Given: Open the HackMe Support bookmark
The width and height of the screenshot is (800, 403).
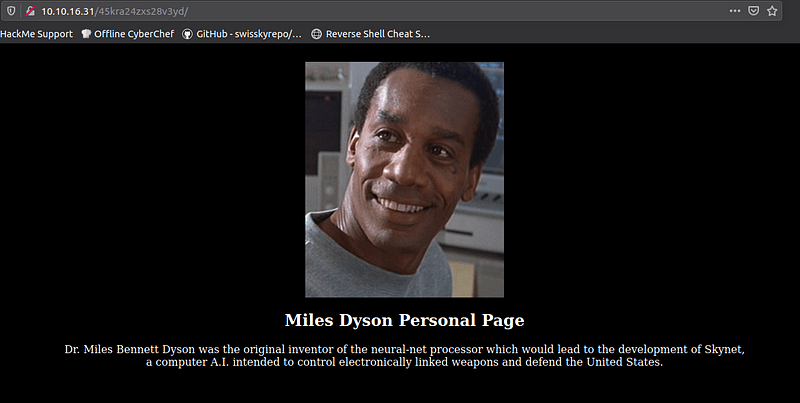Looking at the screenshot, I should (36, 33).
